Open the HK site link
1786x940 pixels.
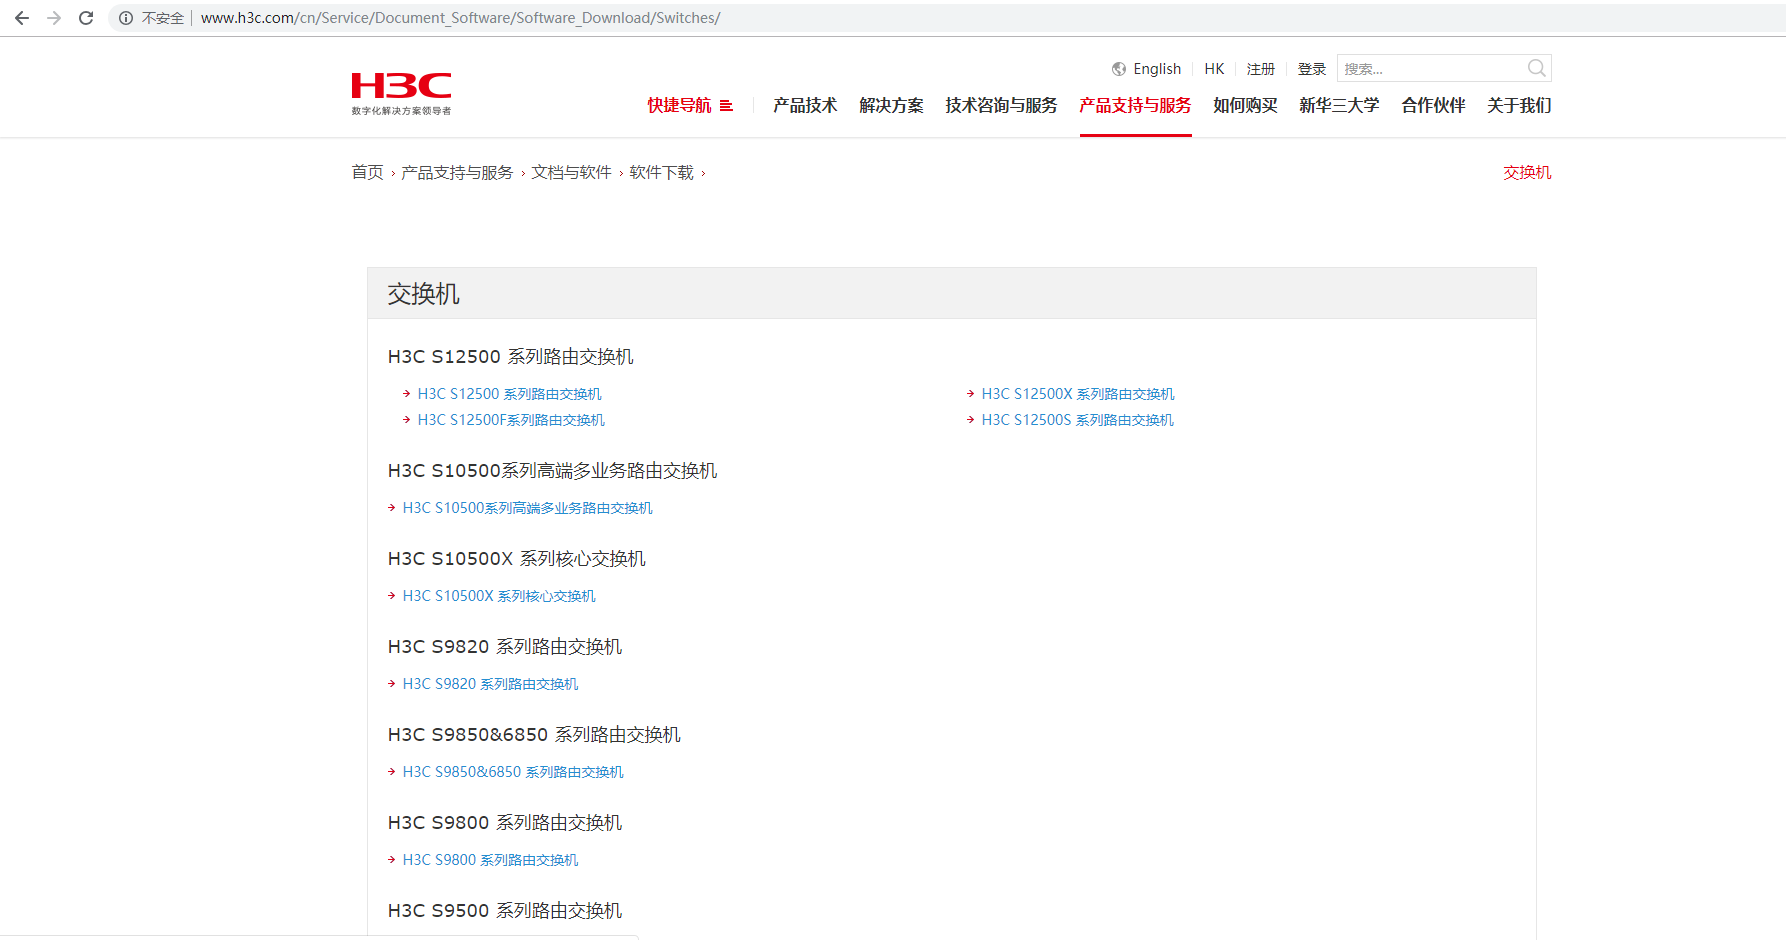1214,69
